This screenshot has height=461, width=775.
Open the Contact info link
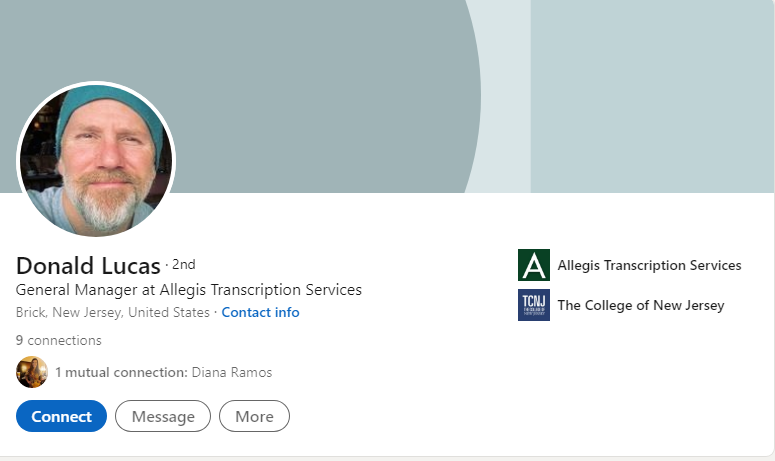pyautogui.click(x=260, y=312)
